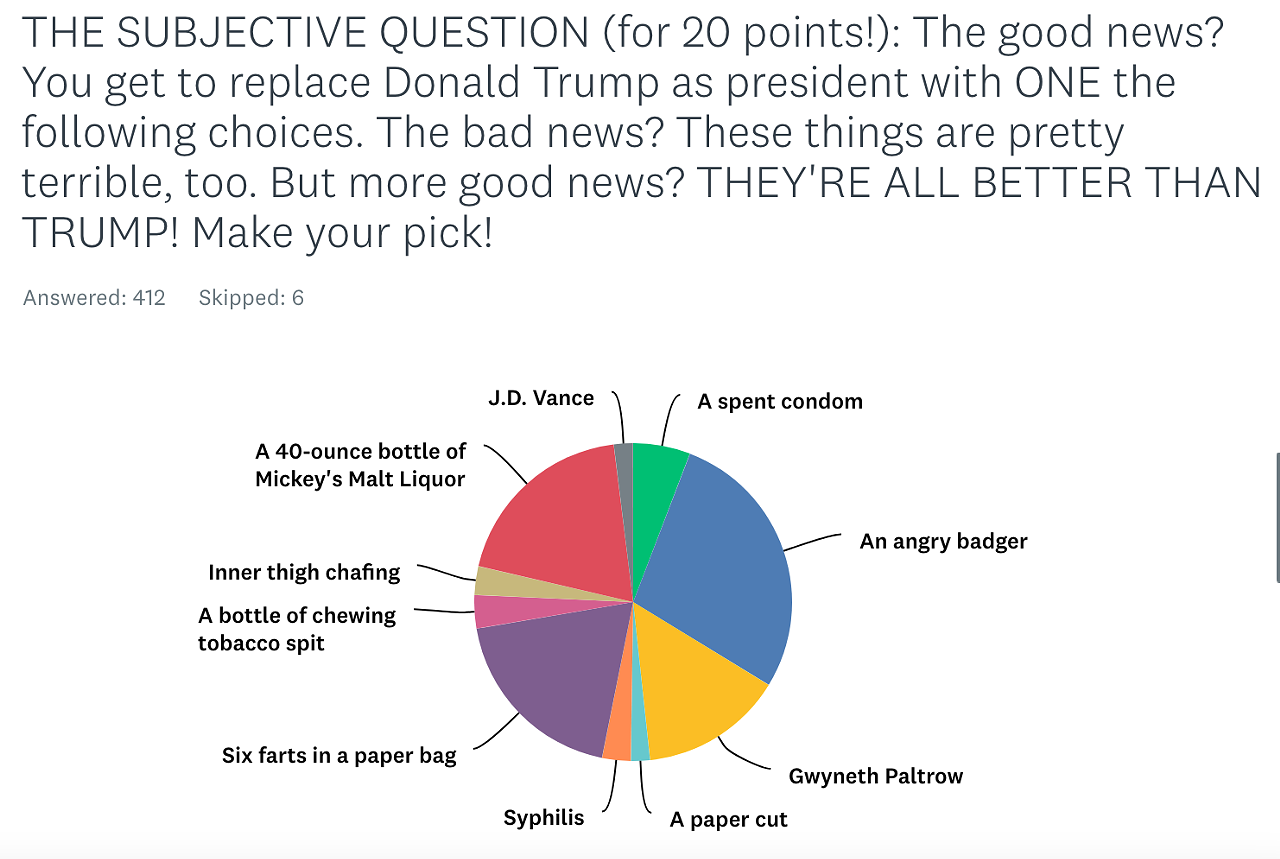The image size is (1280, 859).
Task: Click the Syphilis chart label
Action: point(544,818)
